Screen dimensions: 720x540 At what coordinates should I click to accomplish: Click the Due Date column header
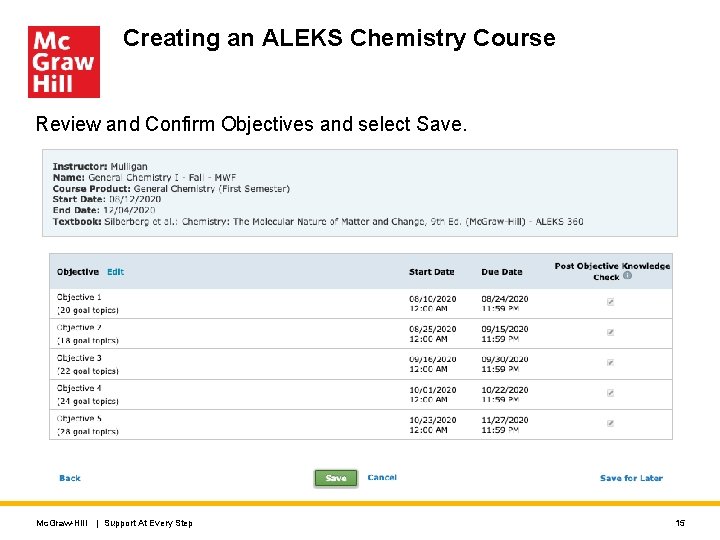(502, 272)
